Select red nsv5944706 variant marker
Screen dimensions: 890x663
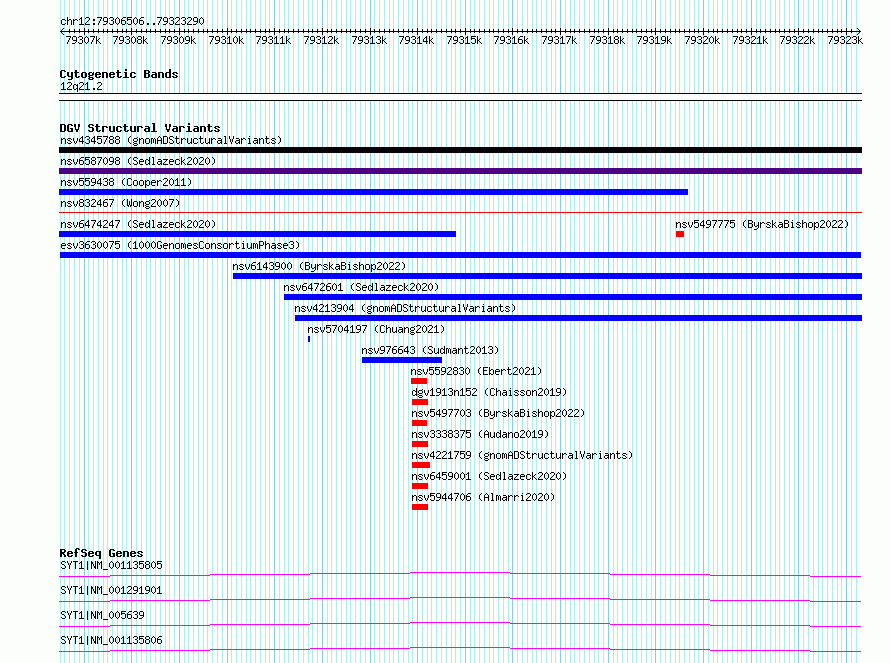420,507
